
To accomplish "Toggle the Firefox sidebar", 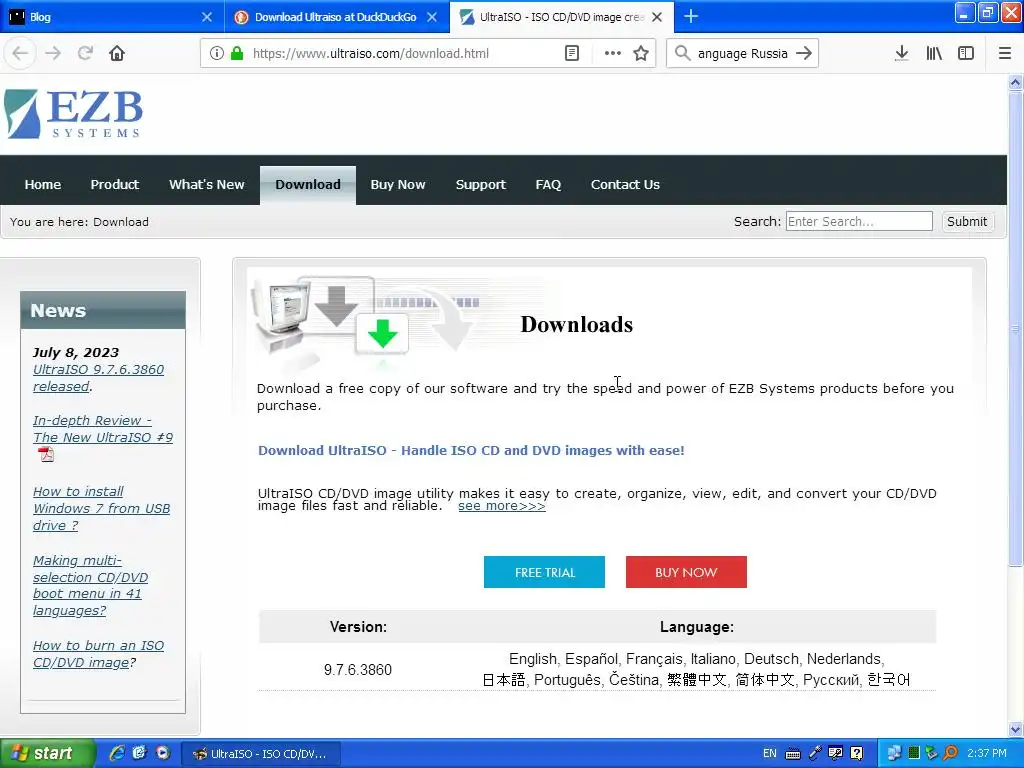I will pyautogui.click(x=966, y=53).
